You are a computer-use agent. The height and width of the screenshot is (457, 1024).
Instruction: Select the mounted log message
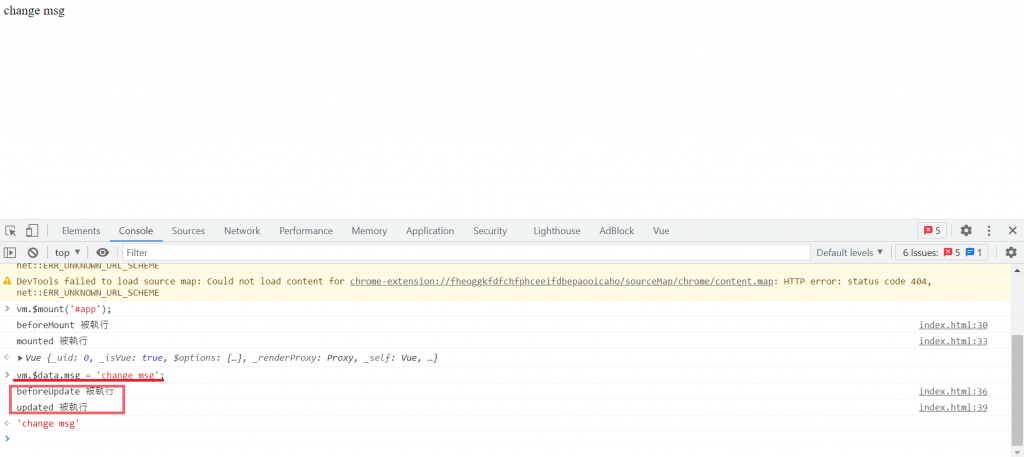coord(52,341)
